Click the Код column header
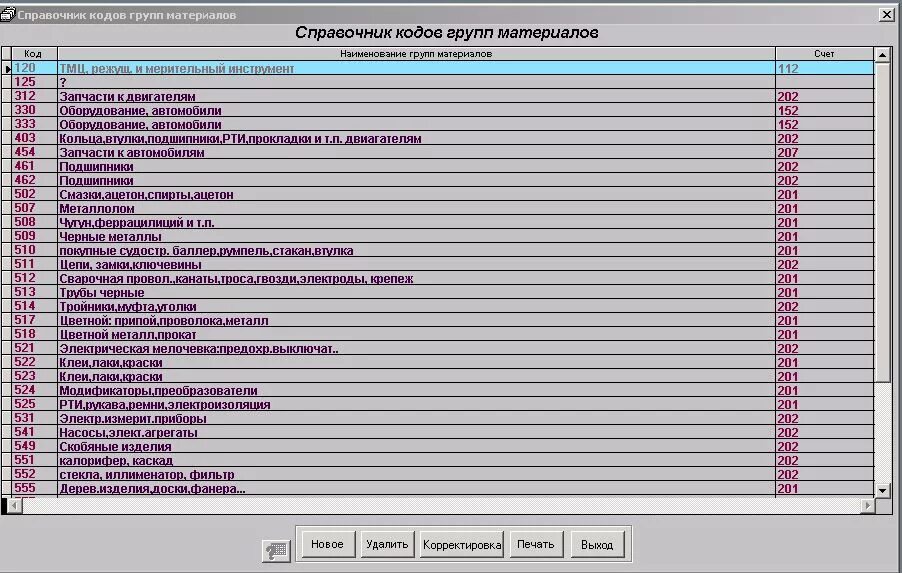Screen dimensions: 902x573 [x=33, y=54]
